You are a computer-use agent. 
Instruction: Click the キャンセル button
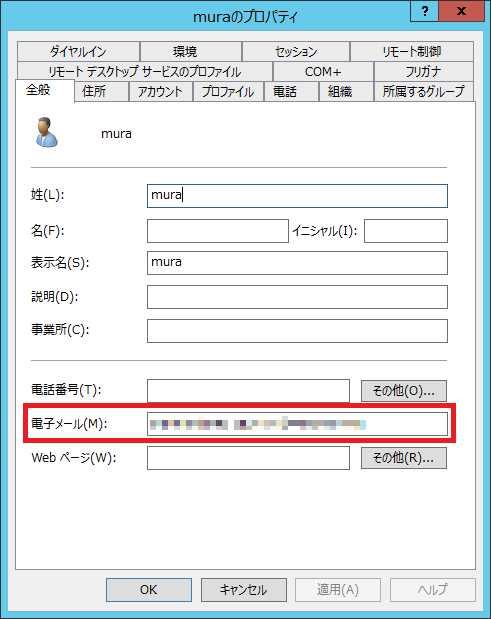(x=244, y=590)
